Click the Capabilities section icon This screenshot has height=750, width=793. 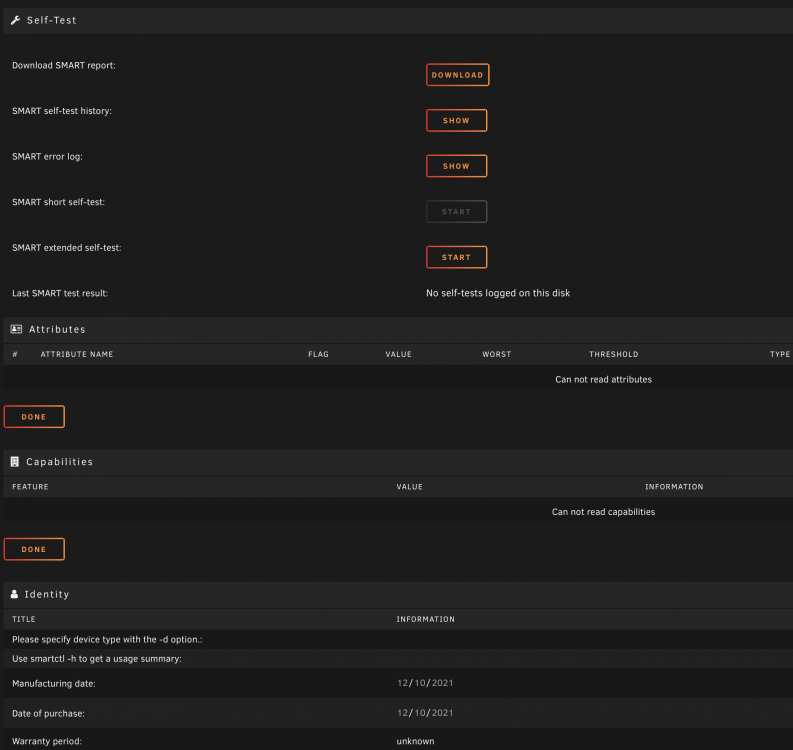pyautogui.click(x=15, y=462)
